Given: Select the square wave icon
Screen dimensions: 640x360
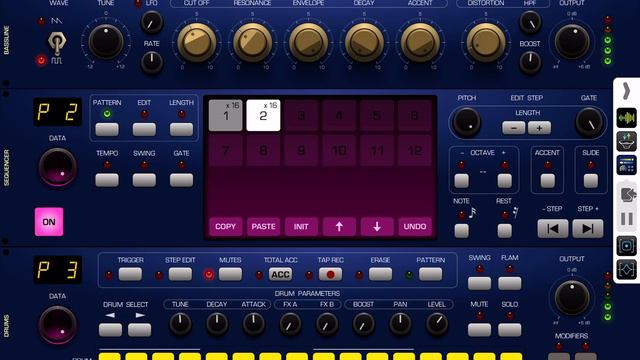Looking at the screenshot, I should coord(57,60).
